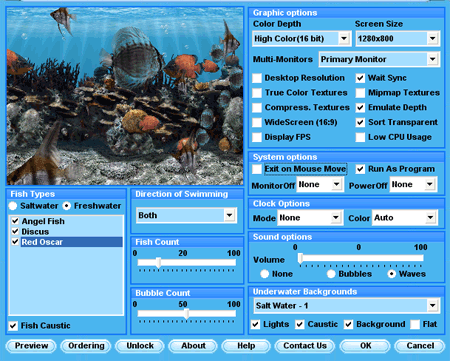Screen dimensions: 450x361
Task: Open the Clock Mode dropdown
Action: tap(336, 218)
